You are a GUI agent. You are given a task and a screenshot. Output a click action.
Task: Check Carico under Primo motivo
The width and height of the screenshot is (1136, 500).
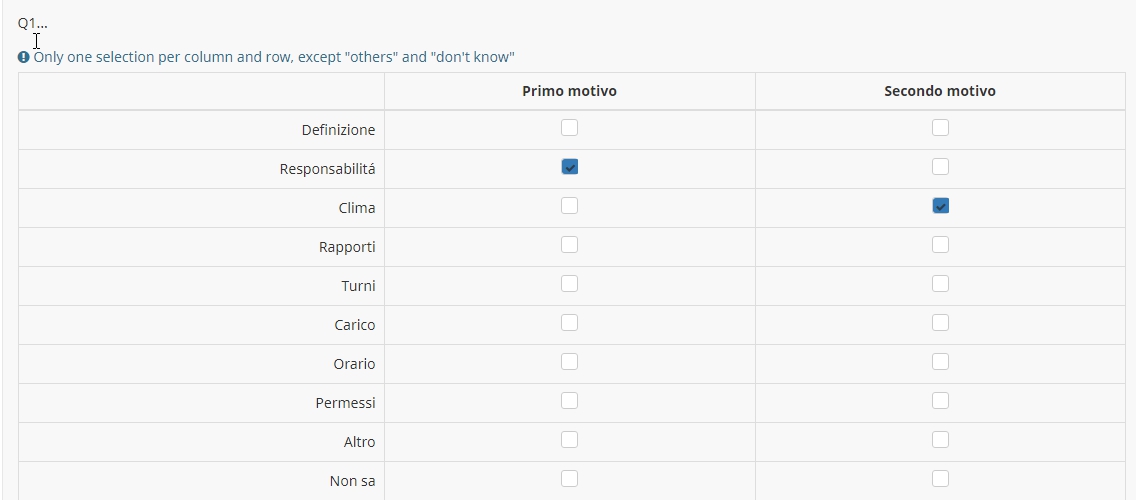[x=569, y=323]
